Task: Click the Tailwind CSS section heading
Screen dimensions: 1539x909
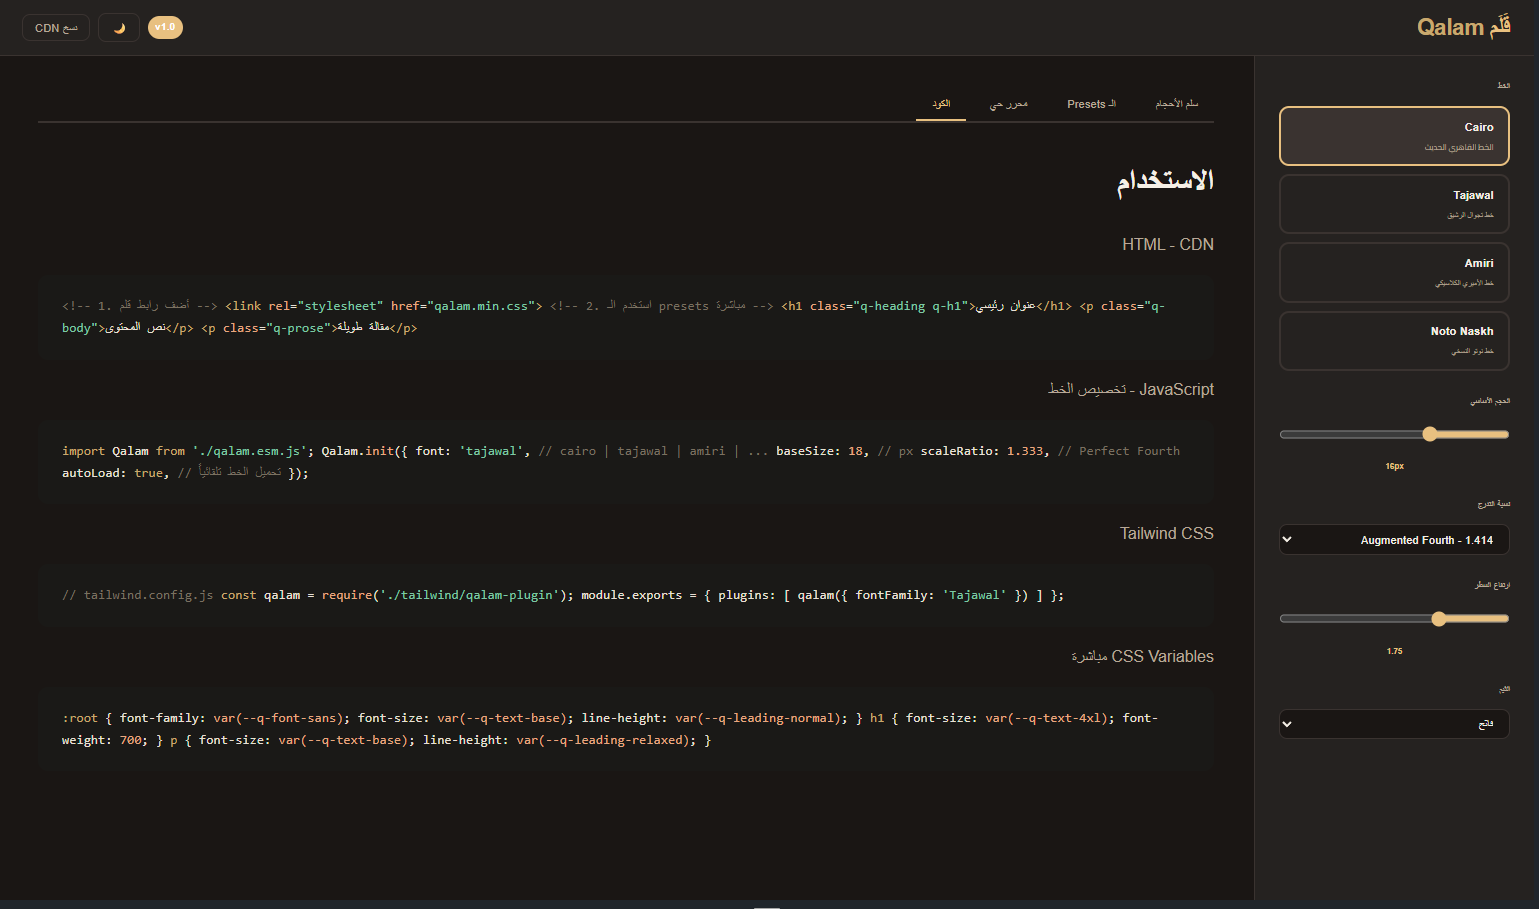Action: click(x=1167, y=534)
